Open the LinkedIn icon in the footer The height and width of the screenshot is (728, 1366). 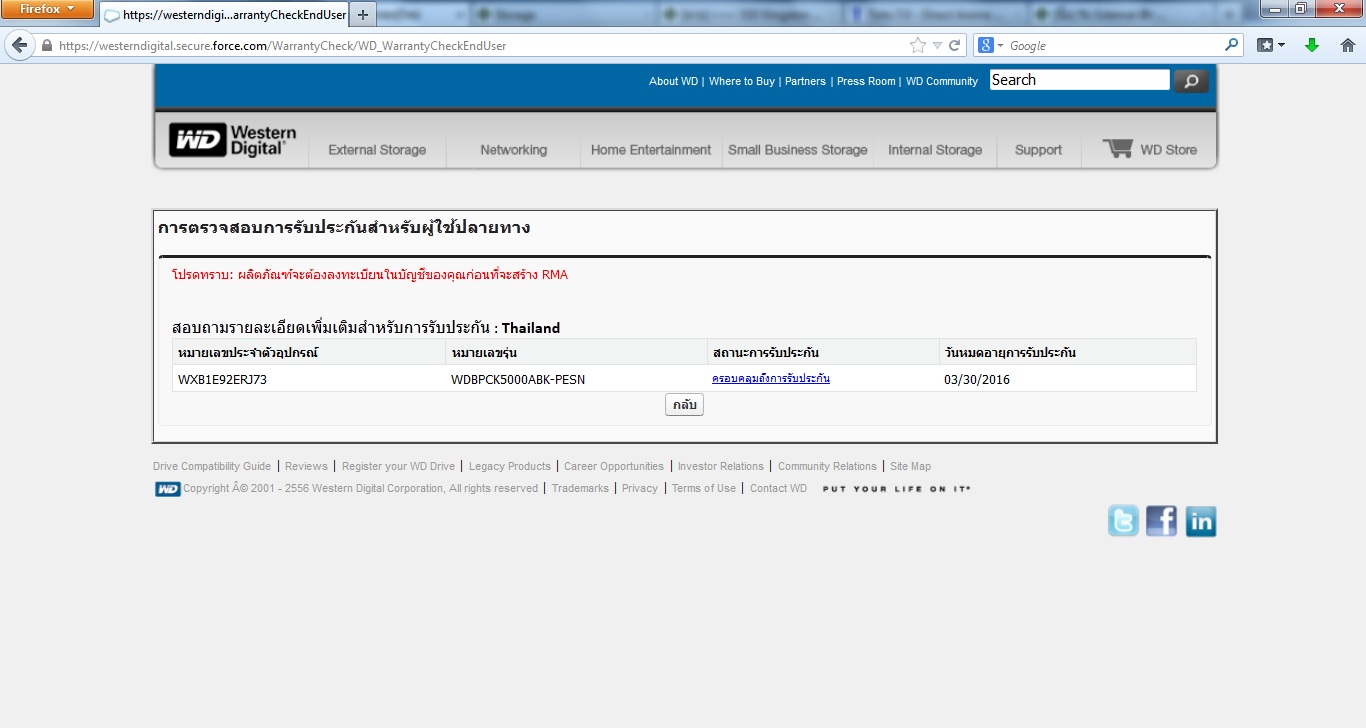(x=1200, y=521)
